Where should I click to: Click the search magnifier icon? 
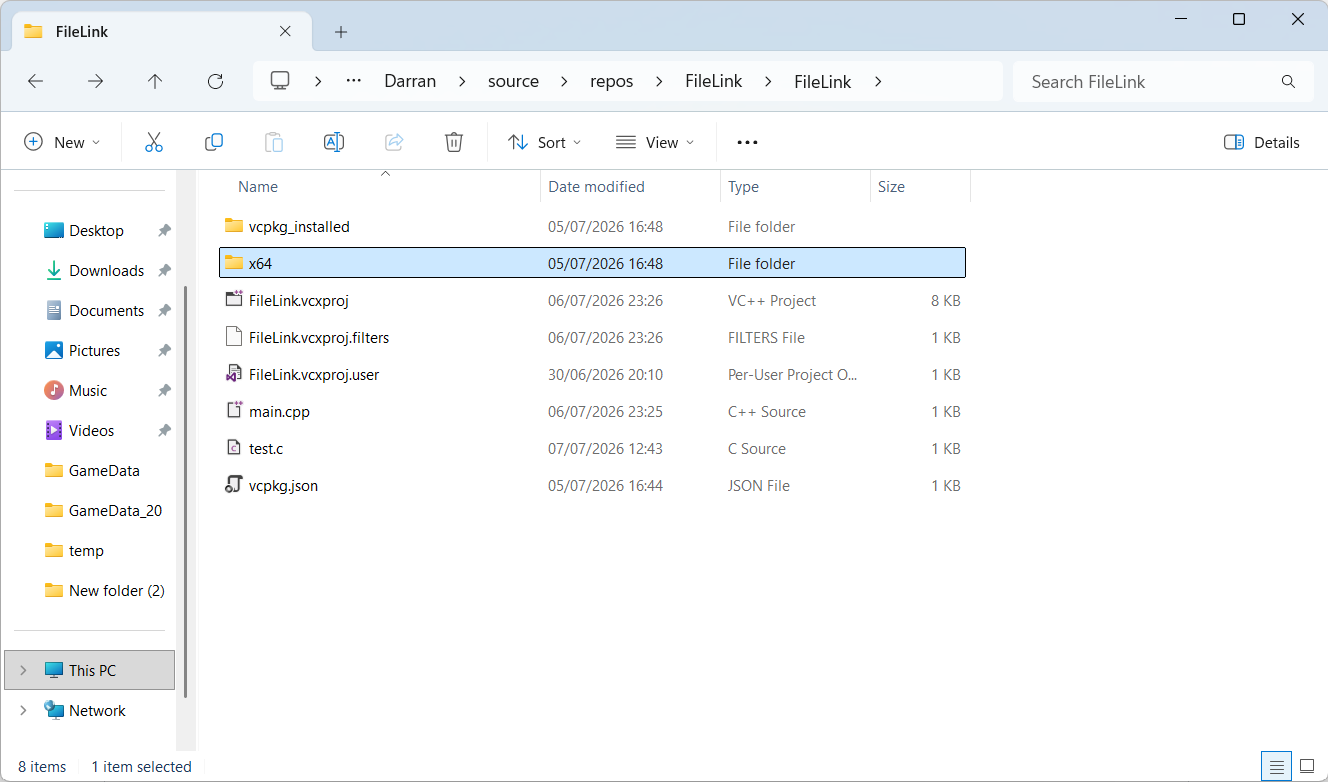click(x=1288, y=82)
